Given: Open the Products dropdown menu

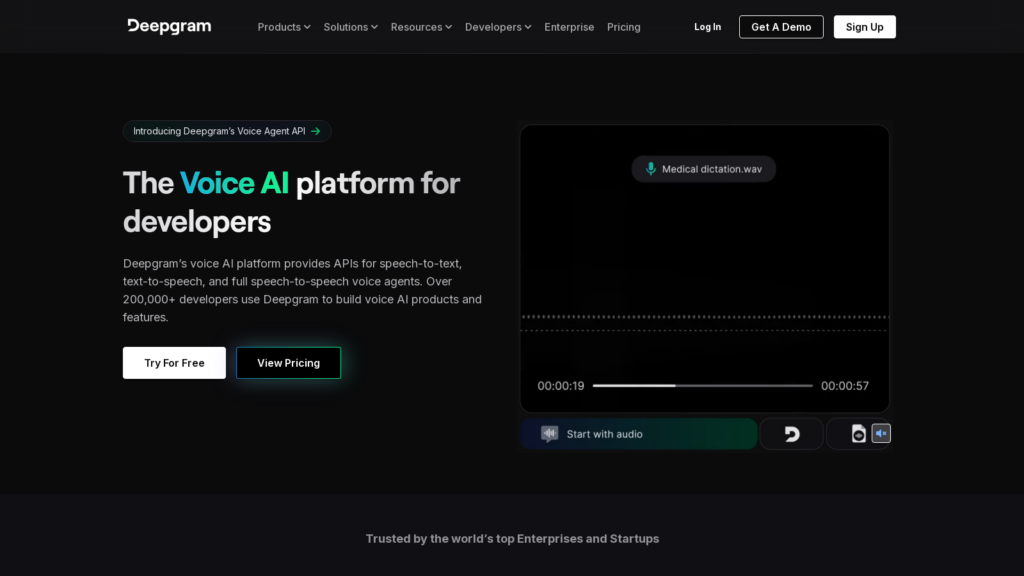Looking at the screenshot, I should pos(283,27).
